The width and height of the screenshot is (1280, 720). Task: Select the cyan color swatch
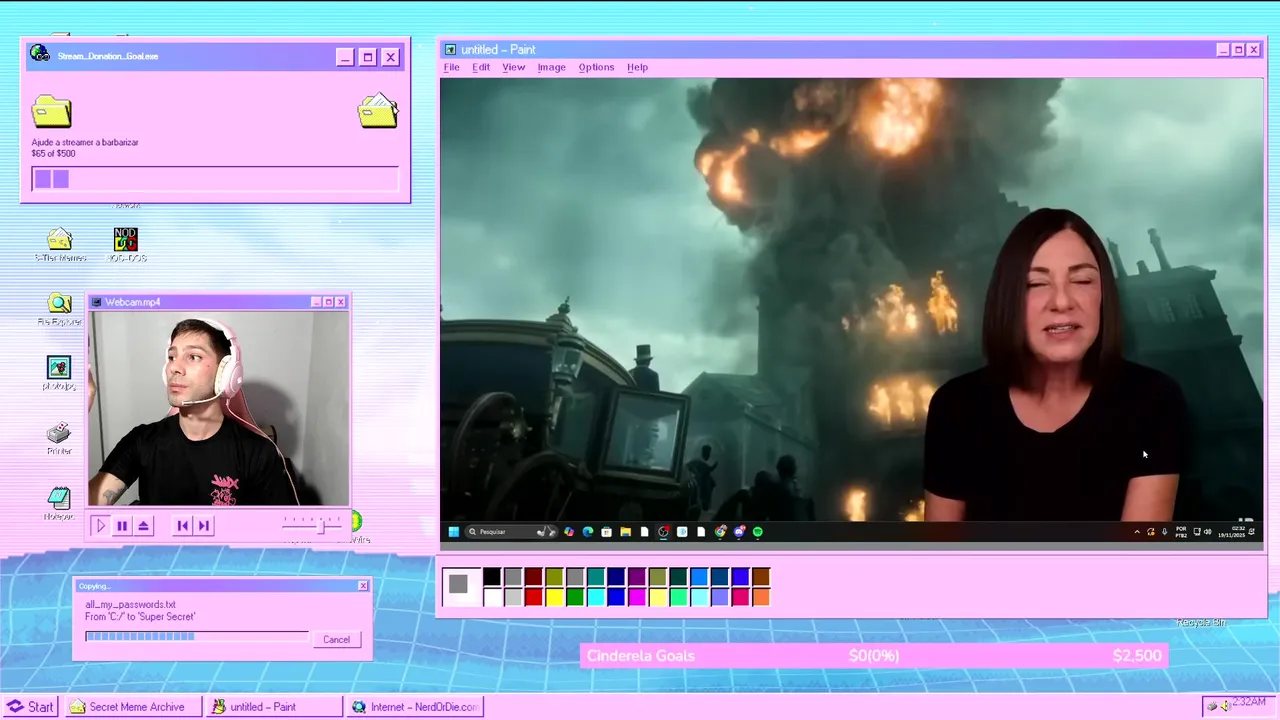(x=595, y=597)
